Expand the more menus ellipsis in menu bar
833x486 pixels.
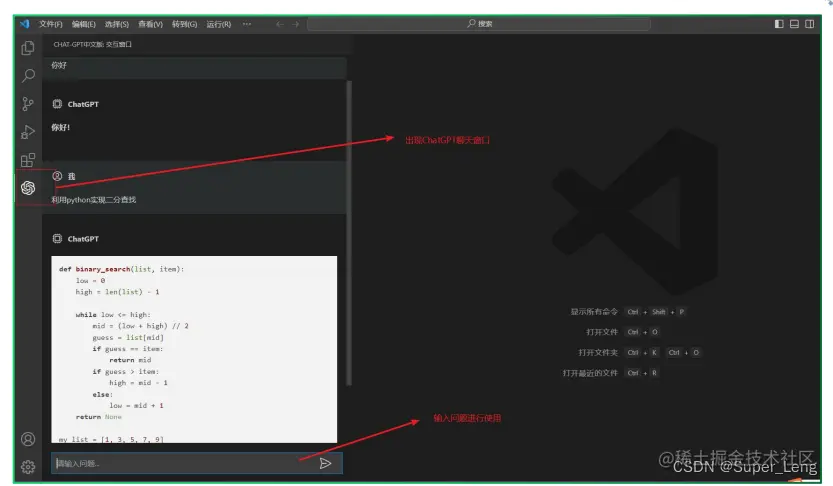click(x=247, y=24)
